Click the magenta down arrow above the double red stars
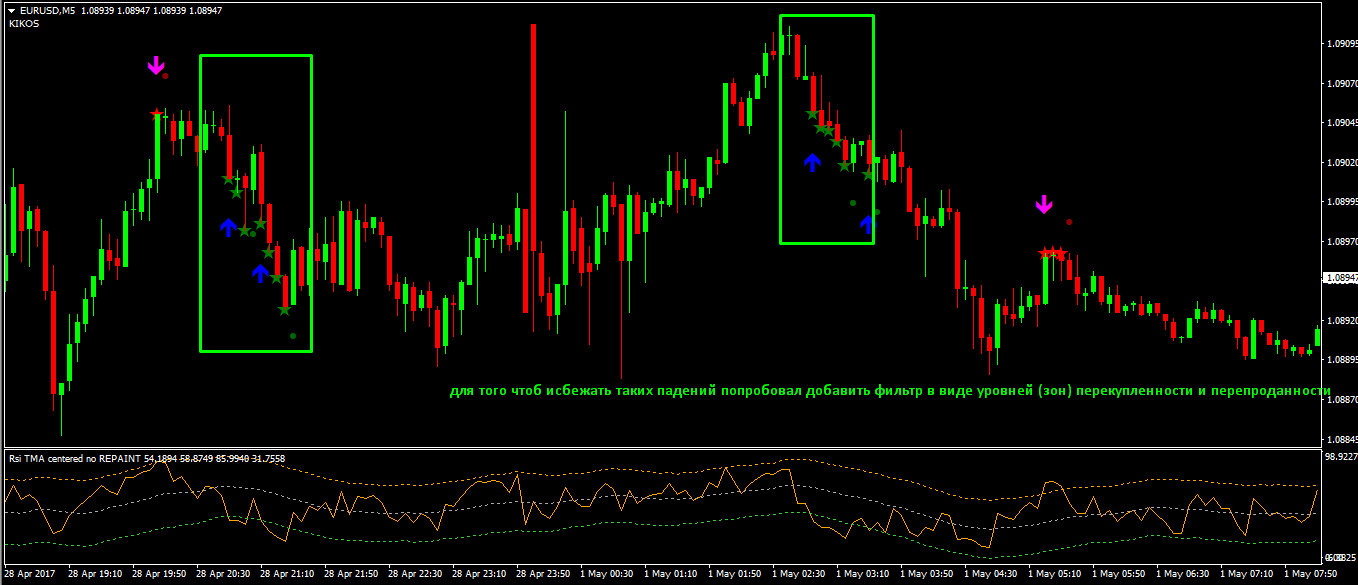The image size is (1358, 585). pos(1044,204)
